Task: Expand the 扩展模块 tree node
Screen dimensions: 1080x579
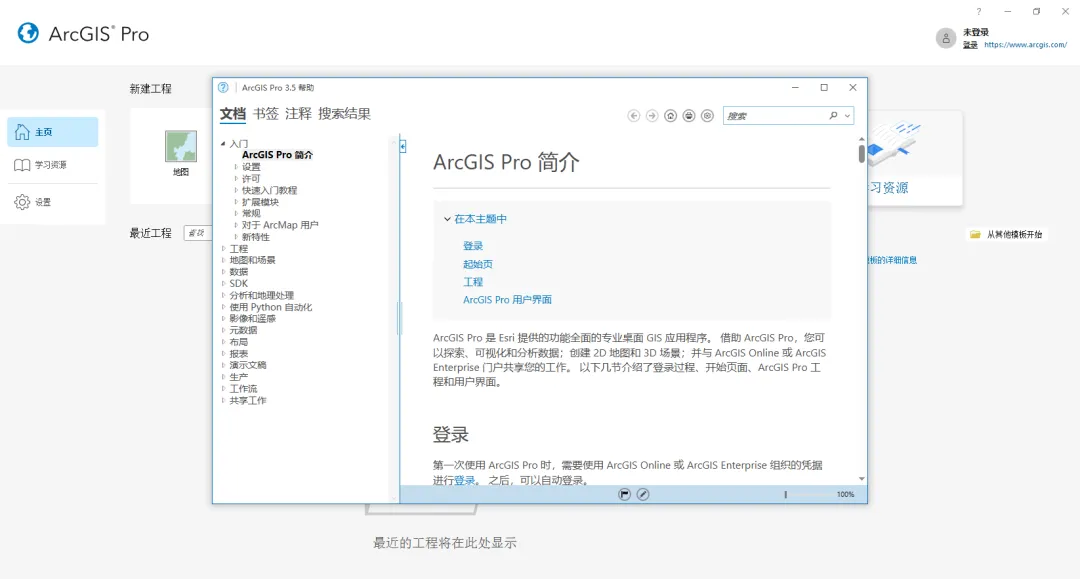Action: pos(236,202)
